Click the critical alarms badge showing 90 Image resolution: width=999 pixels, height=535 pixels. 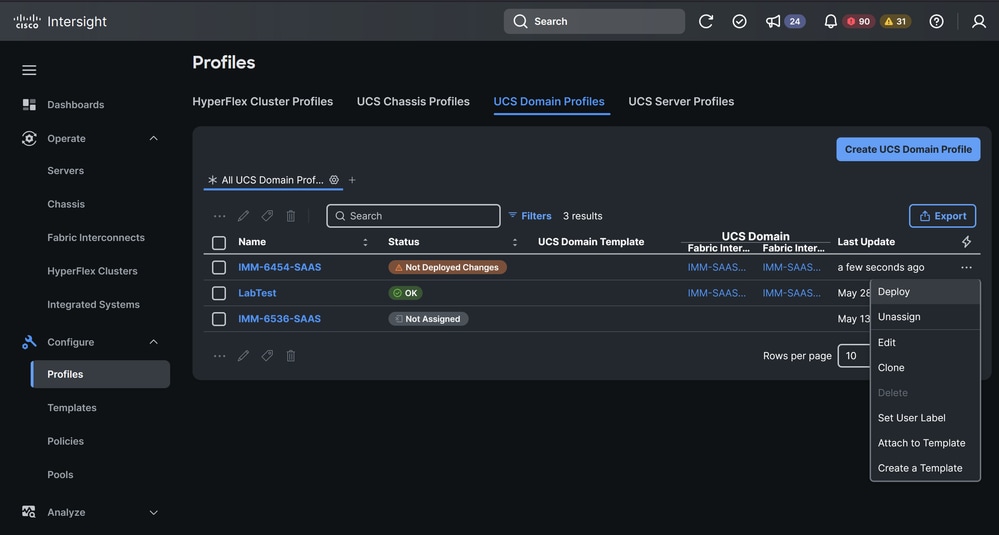click(858, 21)
